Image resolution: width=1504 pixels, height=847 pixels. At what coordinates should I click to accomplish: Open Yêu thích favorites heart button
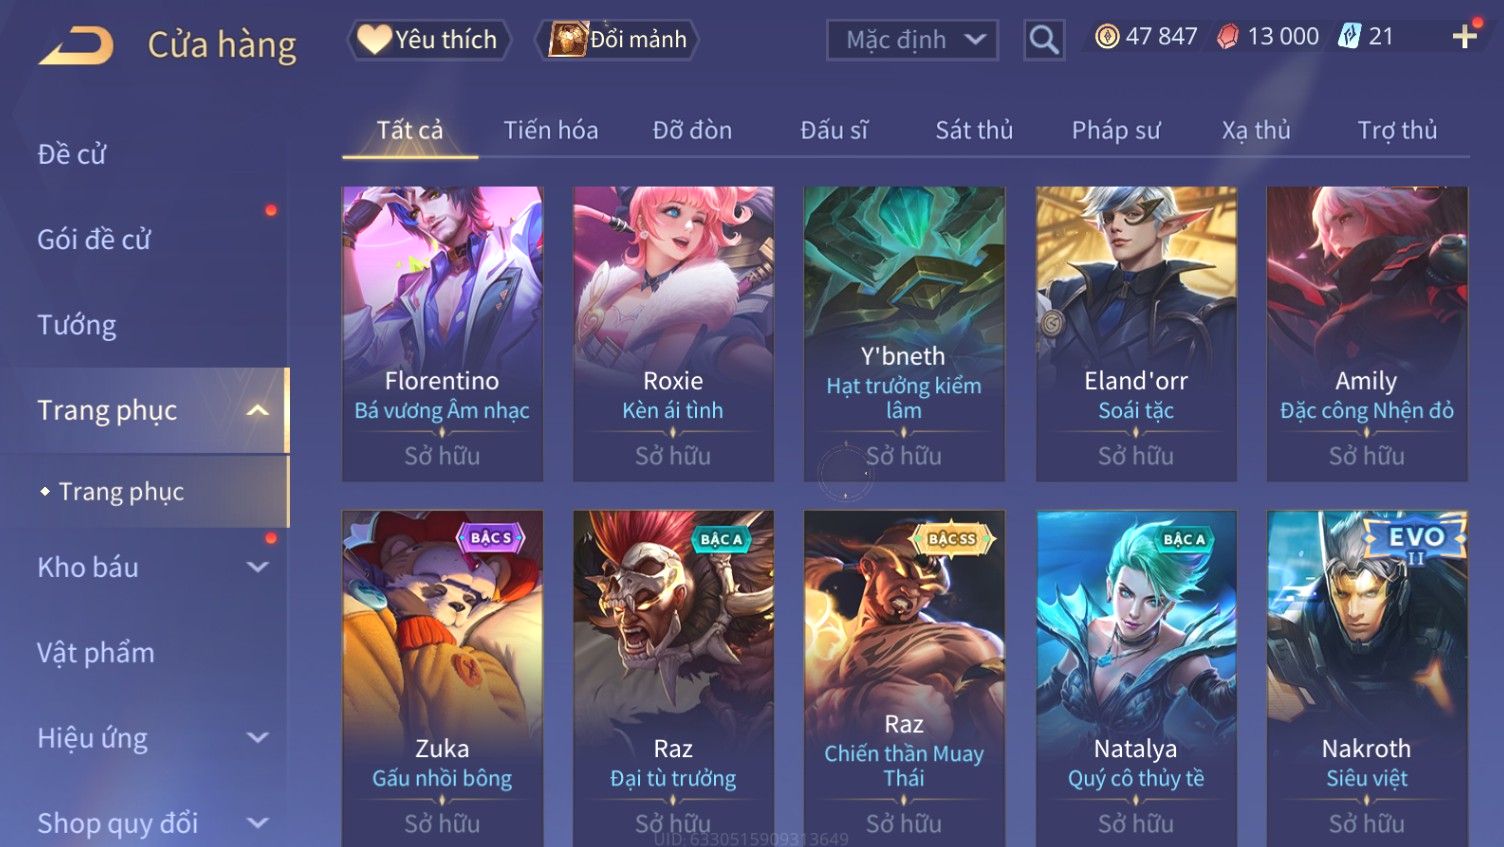(x=429, y=40)
